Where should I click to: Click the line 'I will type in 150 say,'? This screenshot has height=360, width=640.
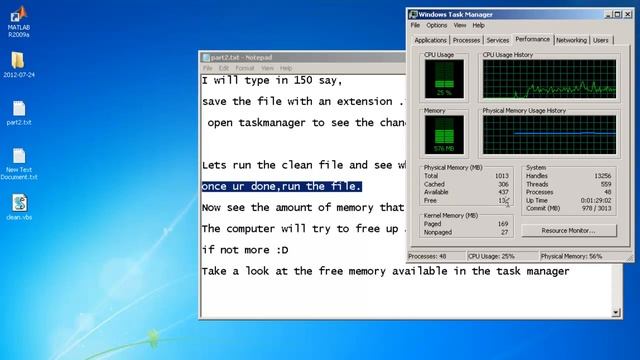[272, 80]
